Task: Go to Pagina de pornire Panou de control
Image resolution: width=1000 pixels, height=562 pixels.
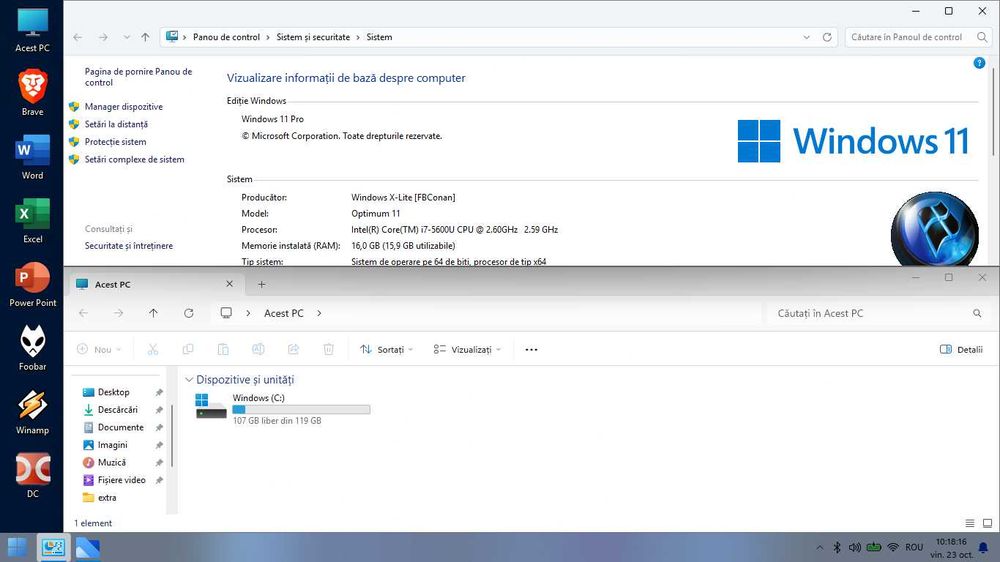Action: tap(138, 77)
